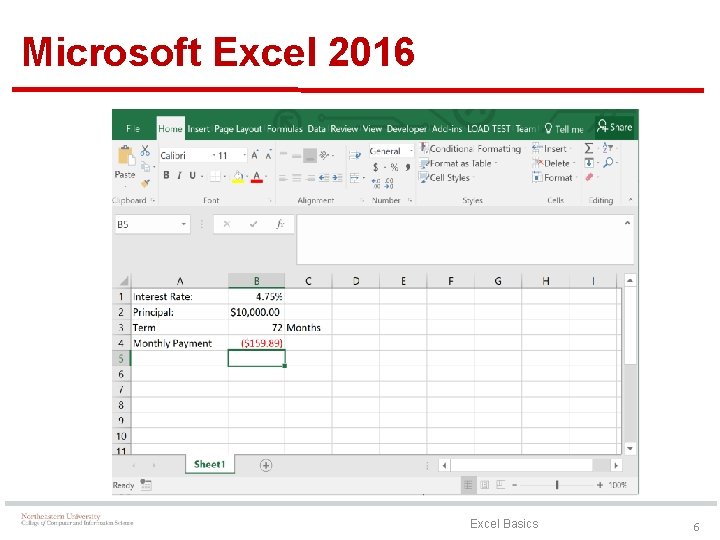Switch to Page Layout view icon
720x540 pixels.
pyautogui.click(x=484, y=485)
